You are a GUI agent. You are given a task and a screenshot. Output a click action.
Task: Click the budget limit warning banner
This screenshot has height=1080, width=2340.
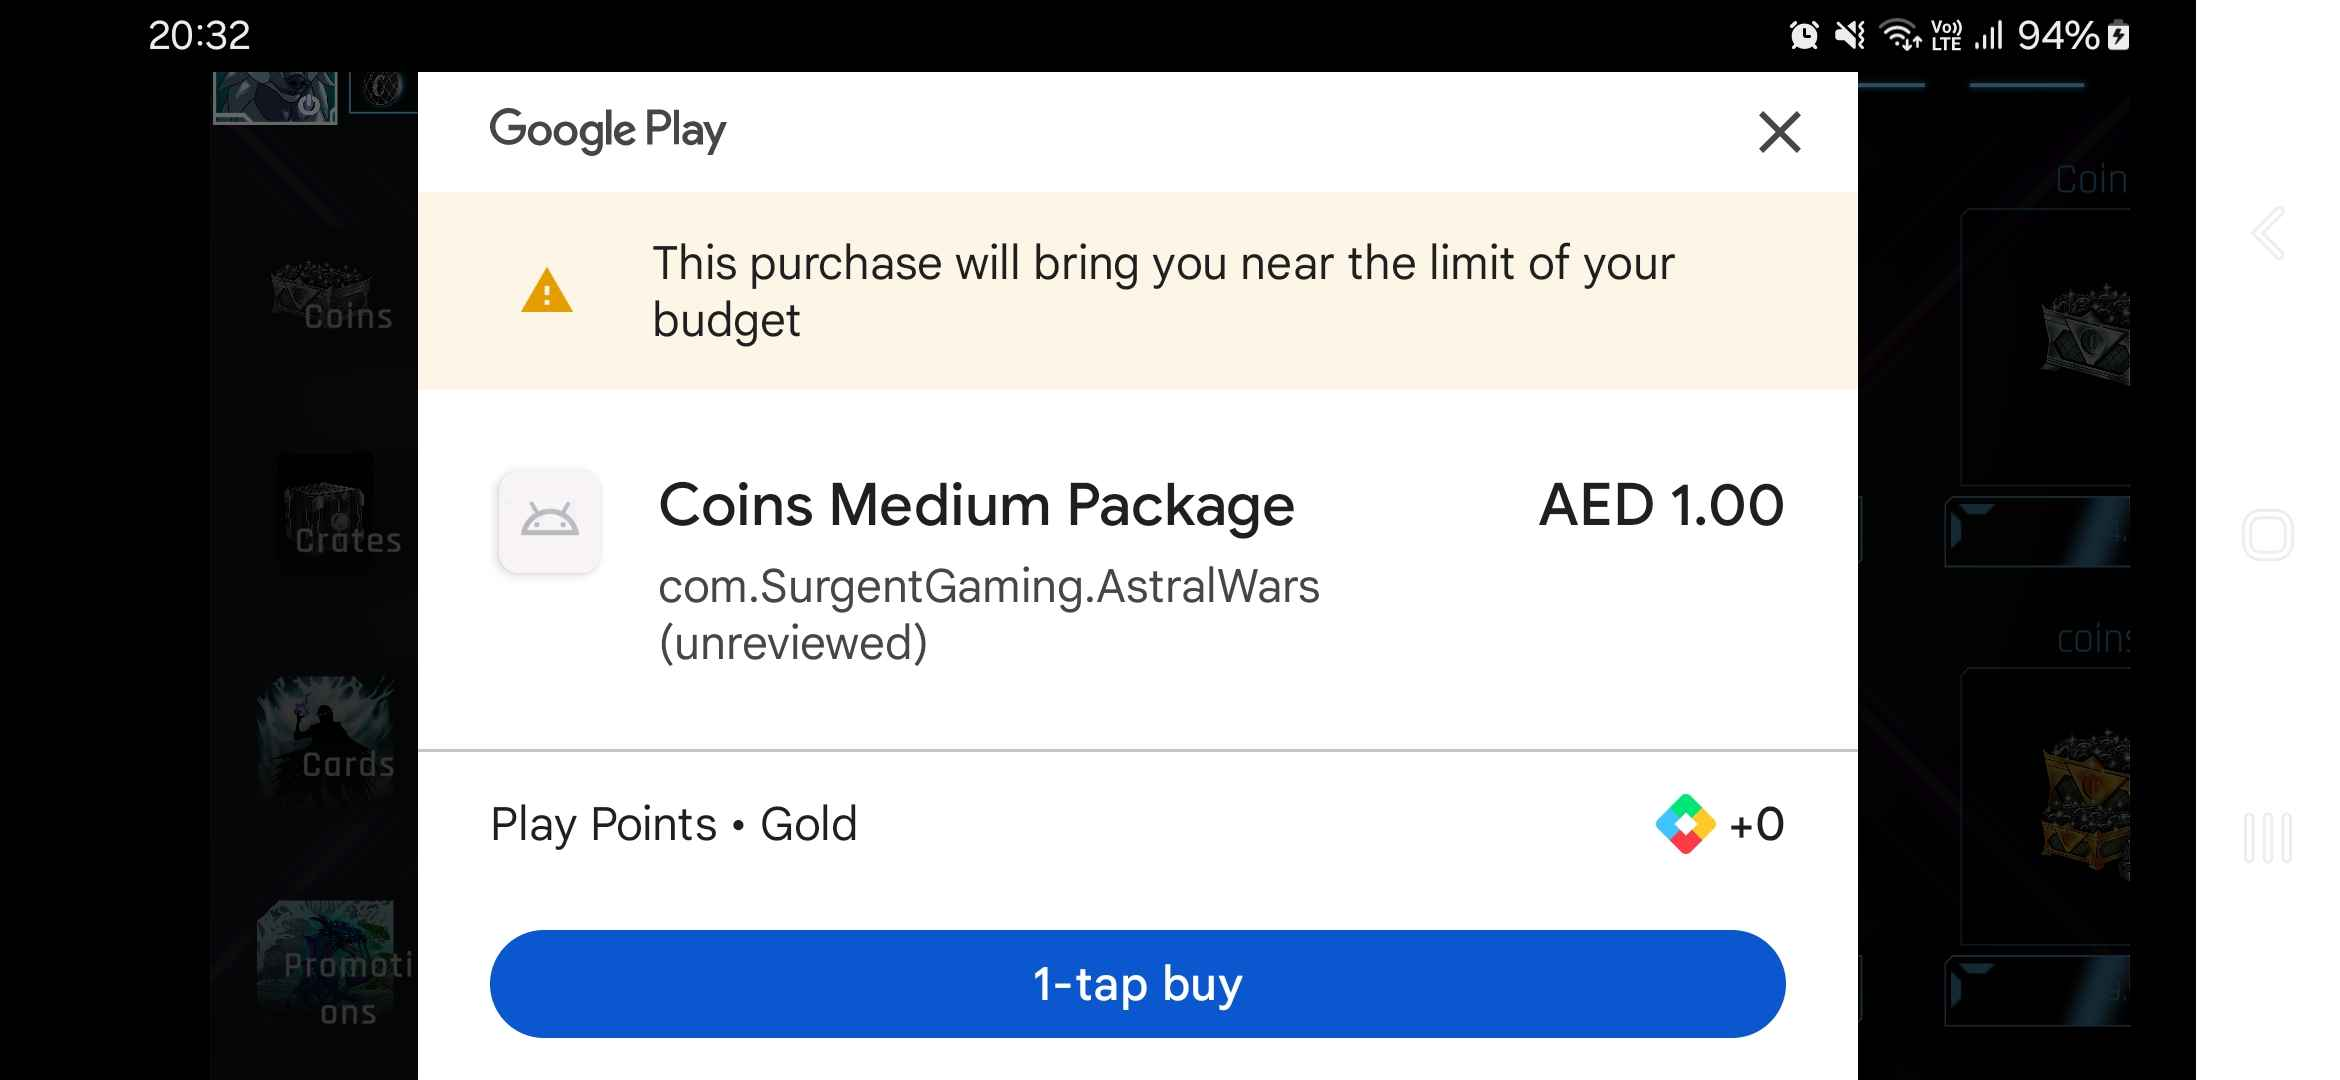1137,291
